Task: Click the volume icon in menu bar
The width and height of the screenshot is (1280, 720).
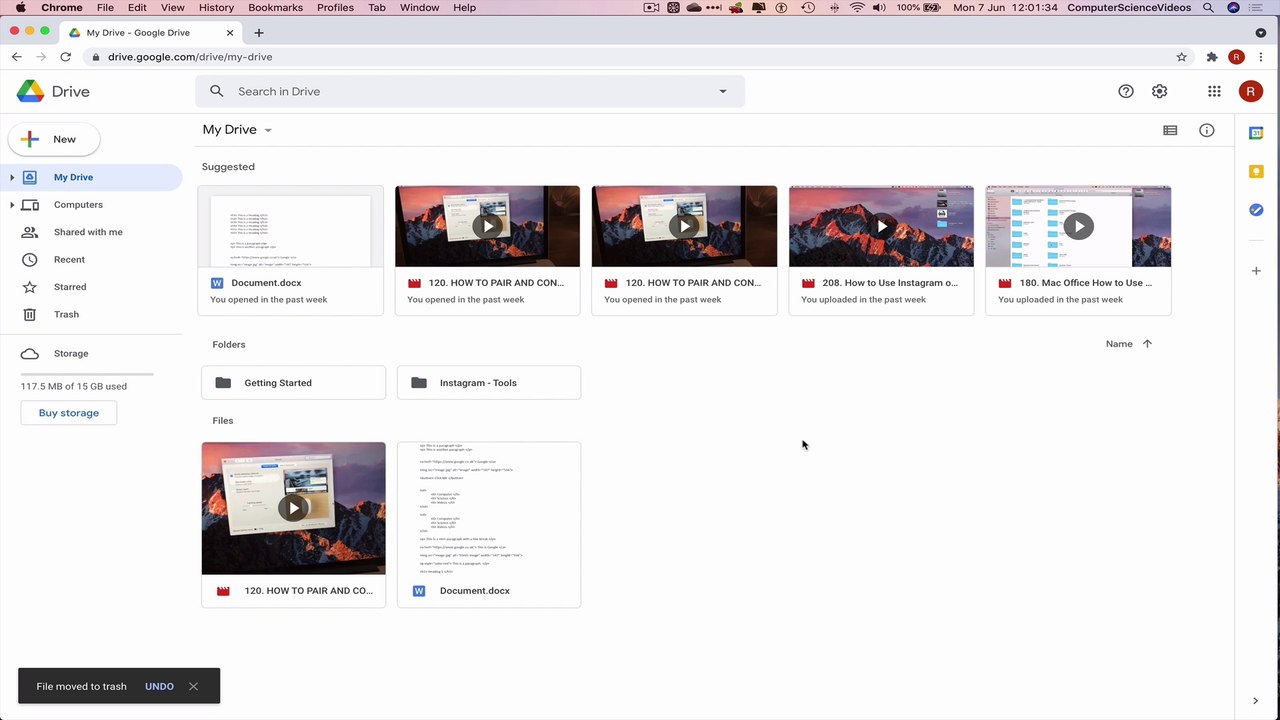Action: (879, 7)
